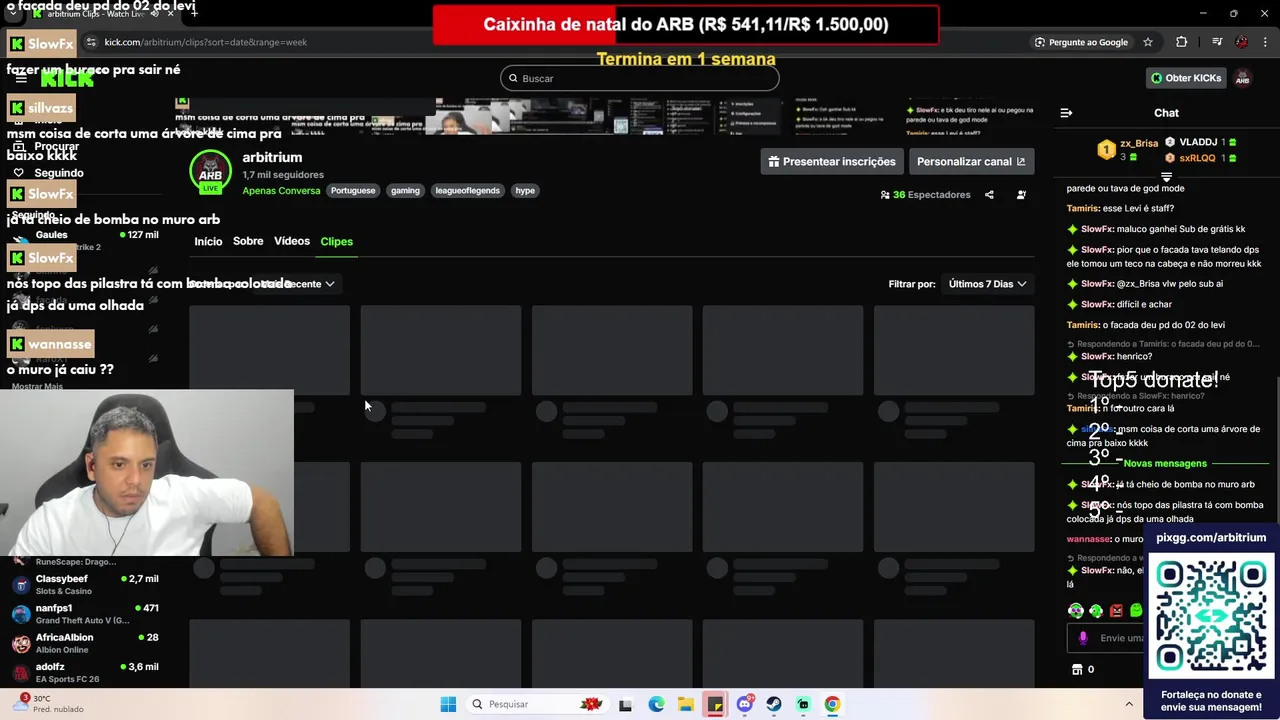
Task: Open Steam from the taskbar
Action: [774, 704]
